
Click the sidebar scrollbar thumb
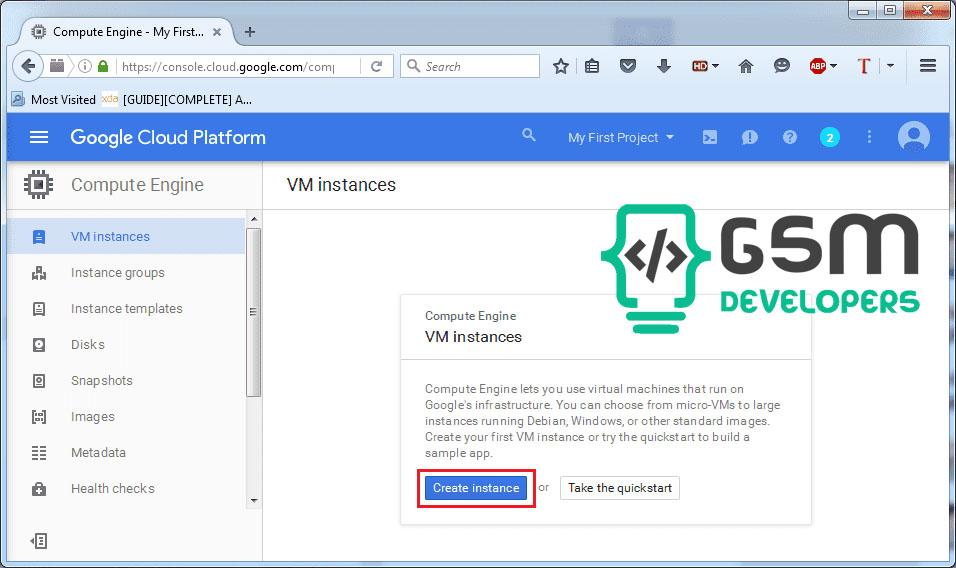click(x=254, y=312)
